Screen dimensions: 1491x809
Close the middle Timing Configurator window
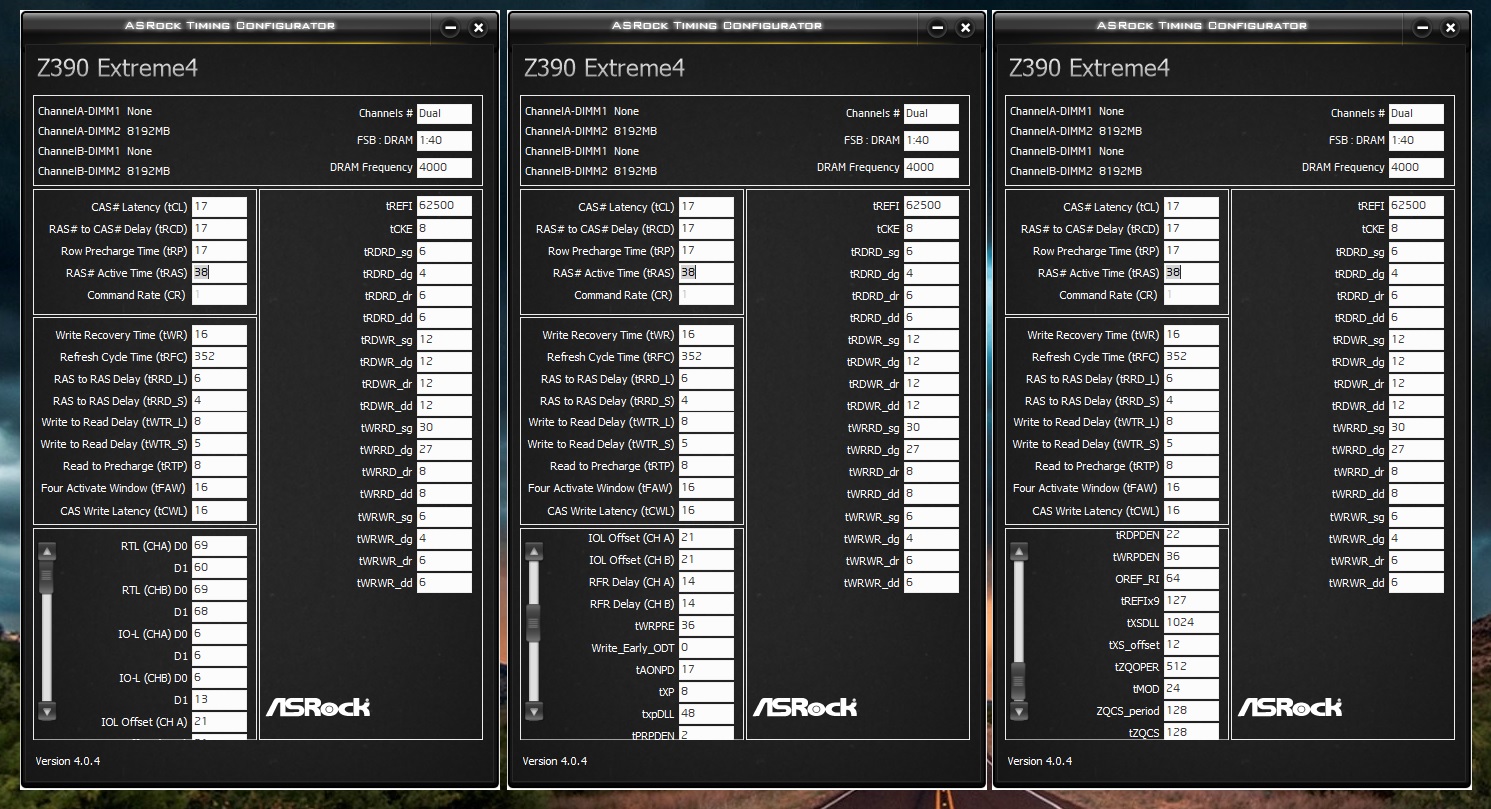click(x=965, y=28)
